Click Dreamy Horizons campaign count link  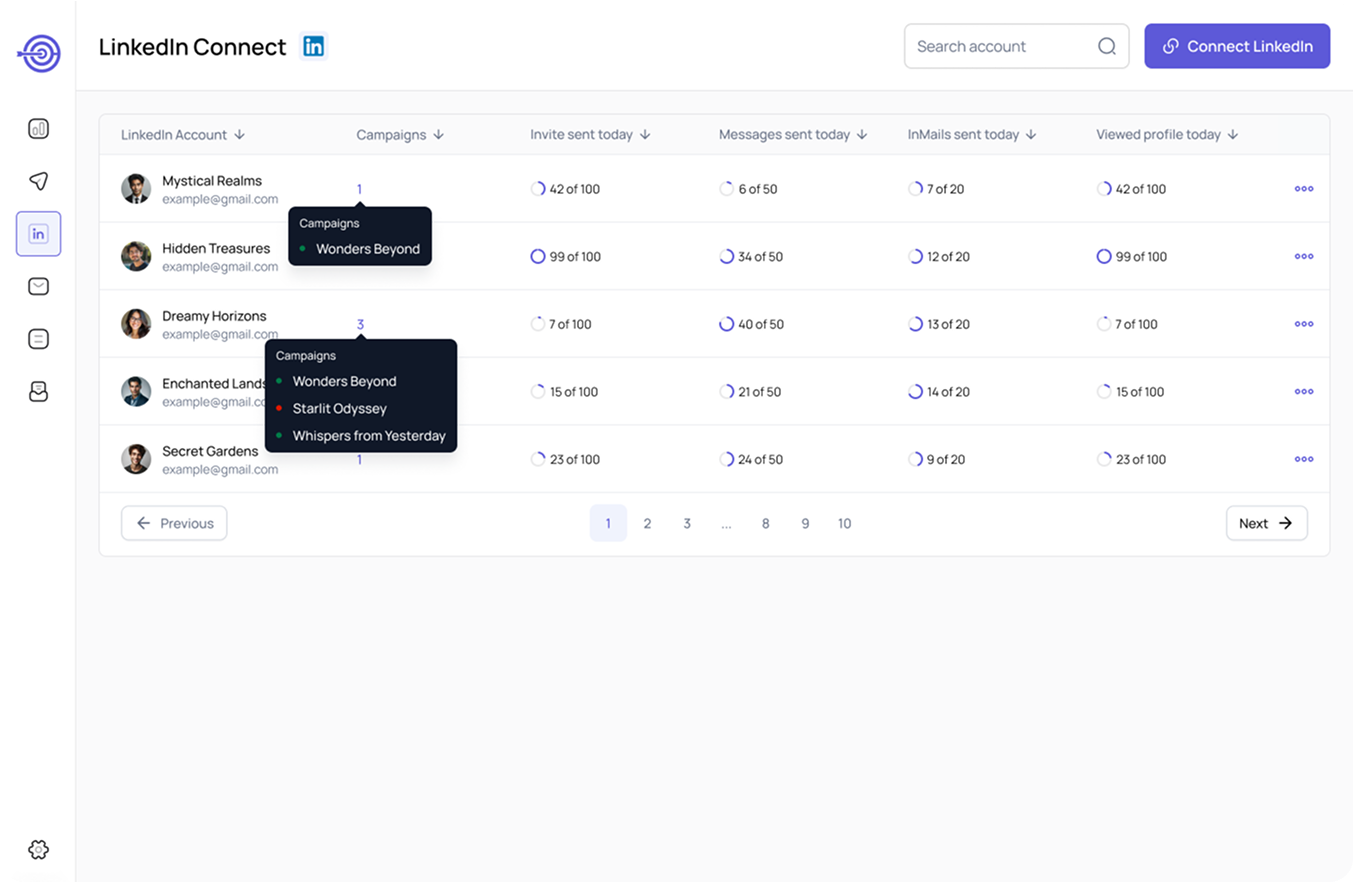pyautogui.click(x=360, y=324)
